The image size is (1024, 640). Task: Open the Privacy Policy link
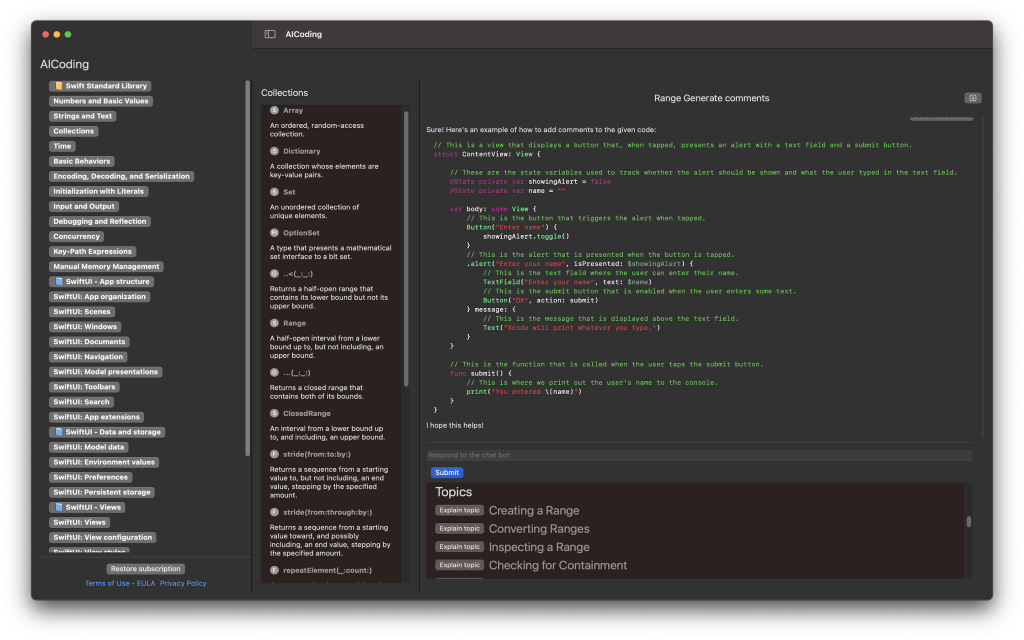pos(183,583)
